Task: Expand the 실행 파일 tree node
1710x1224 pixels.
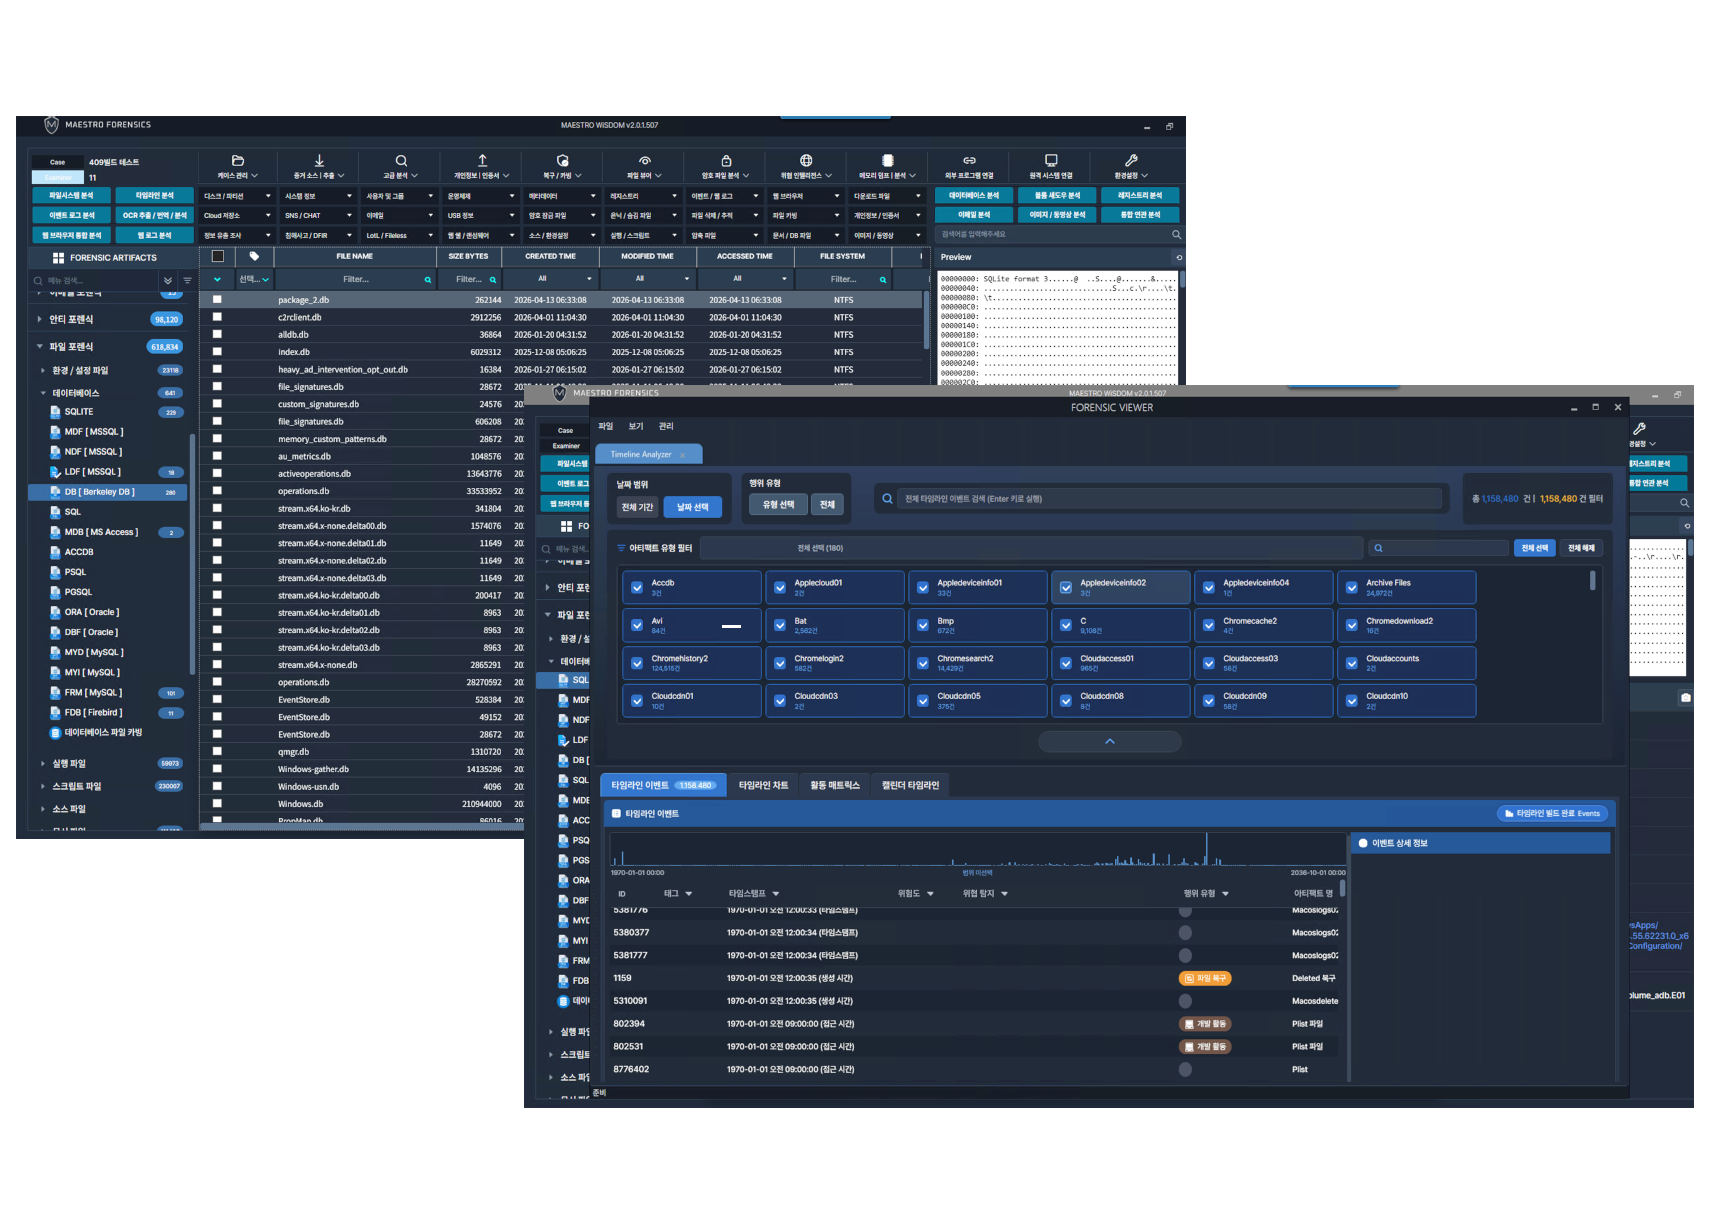Action: 42,763
